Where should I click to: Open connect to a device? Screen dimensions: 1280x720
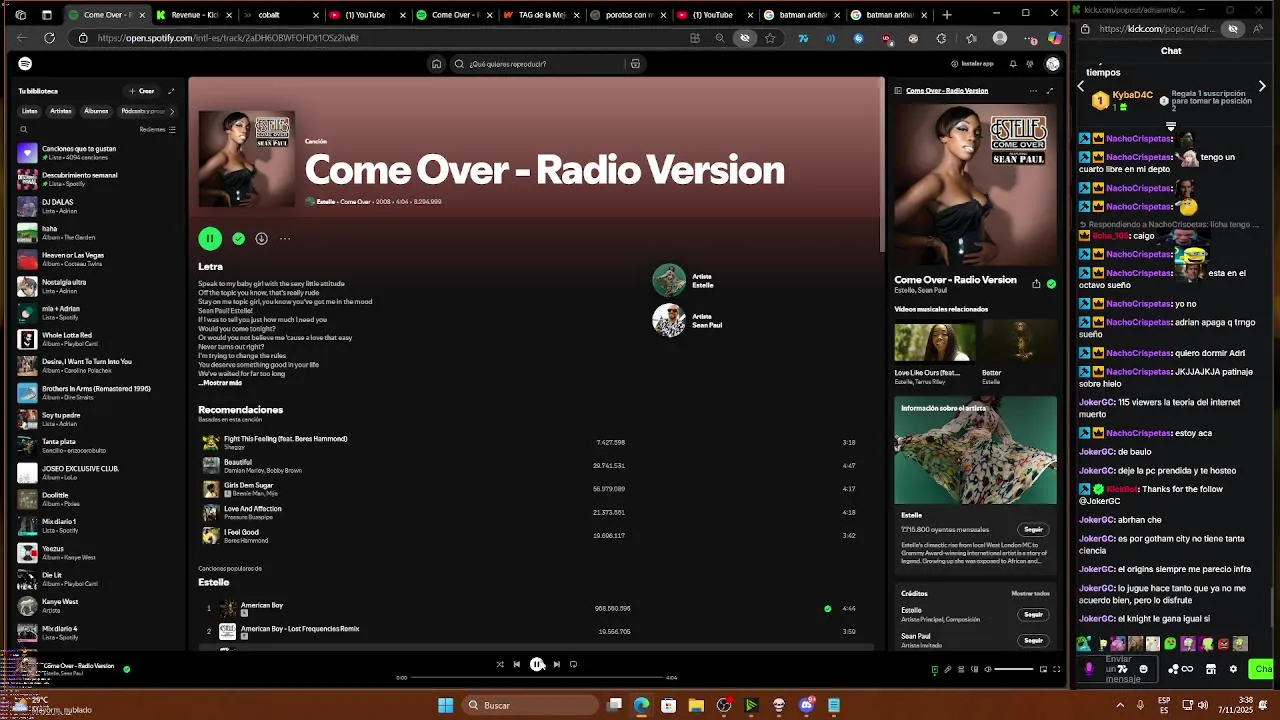coord(974,669)
